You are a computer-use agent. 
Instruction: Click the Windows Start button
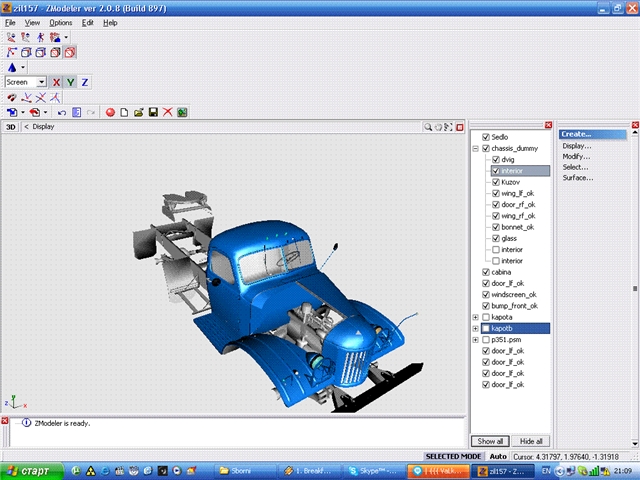[x=32, y=469]
